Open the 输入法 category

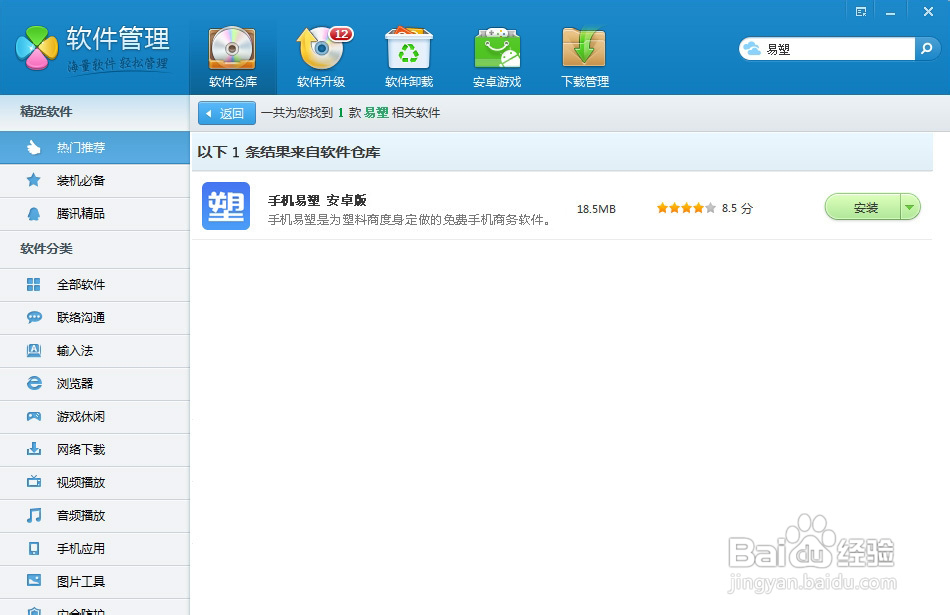95,351
